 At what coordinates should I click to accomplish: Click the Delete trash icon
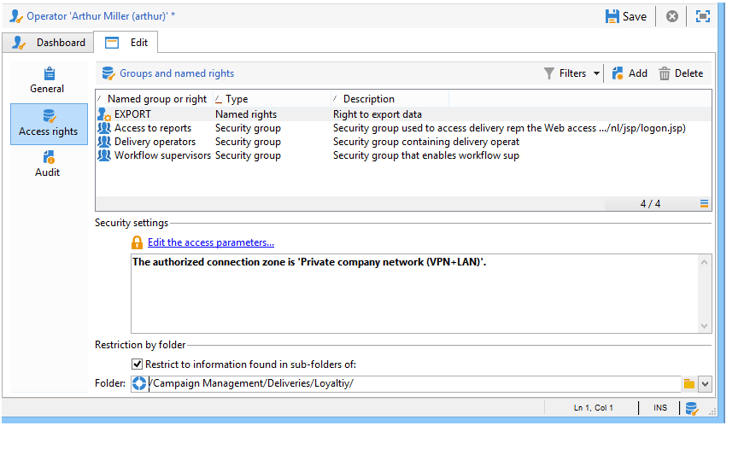(x=664, y=73)
